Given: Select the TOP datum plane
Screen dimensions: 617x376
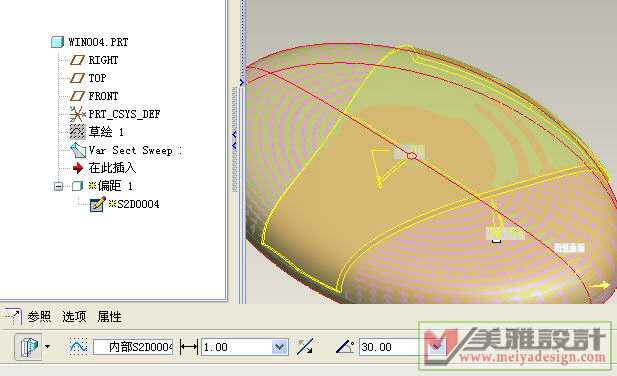Looking at the screenshot, I should [x=97, y=78].
